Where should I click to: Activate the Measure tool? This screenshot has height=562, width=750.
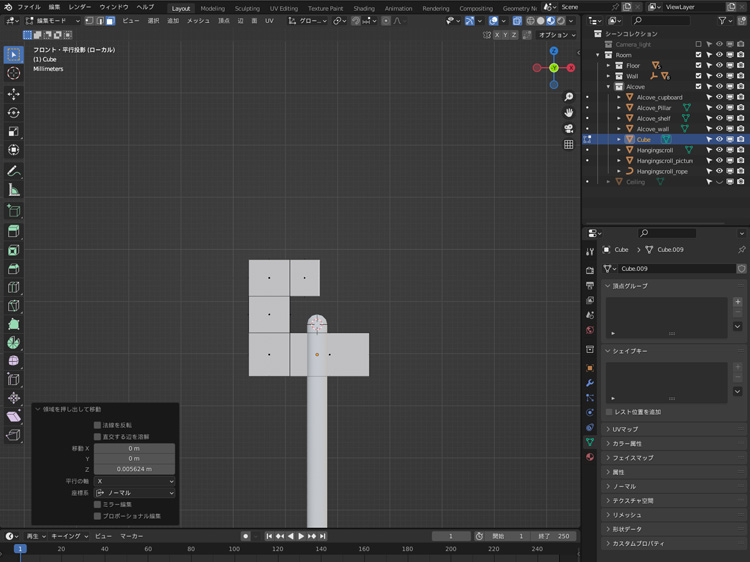14,189
